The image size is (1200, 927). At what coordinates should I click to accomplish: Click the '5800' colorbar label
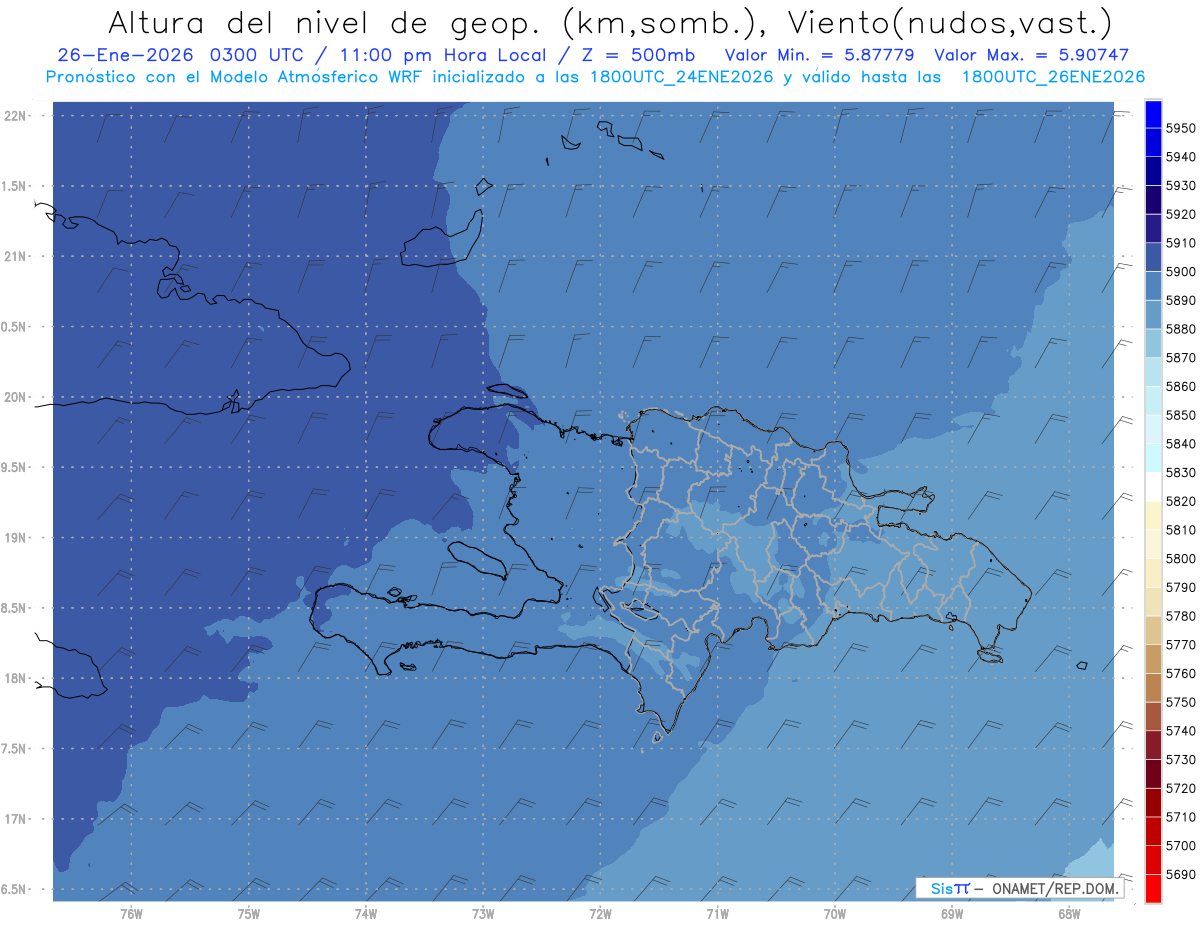pos(1181,558)
